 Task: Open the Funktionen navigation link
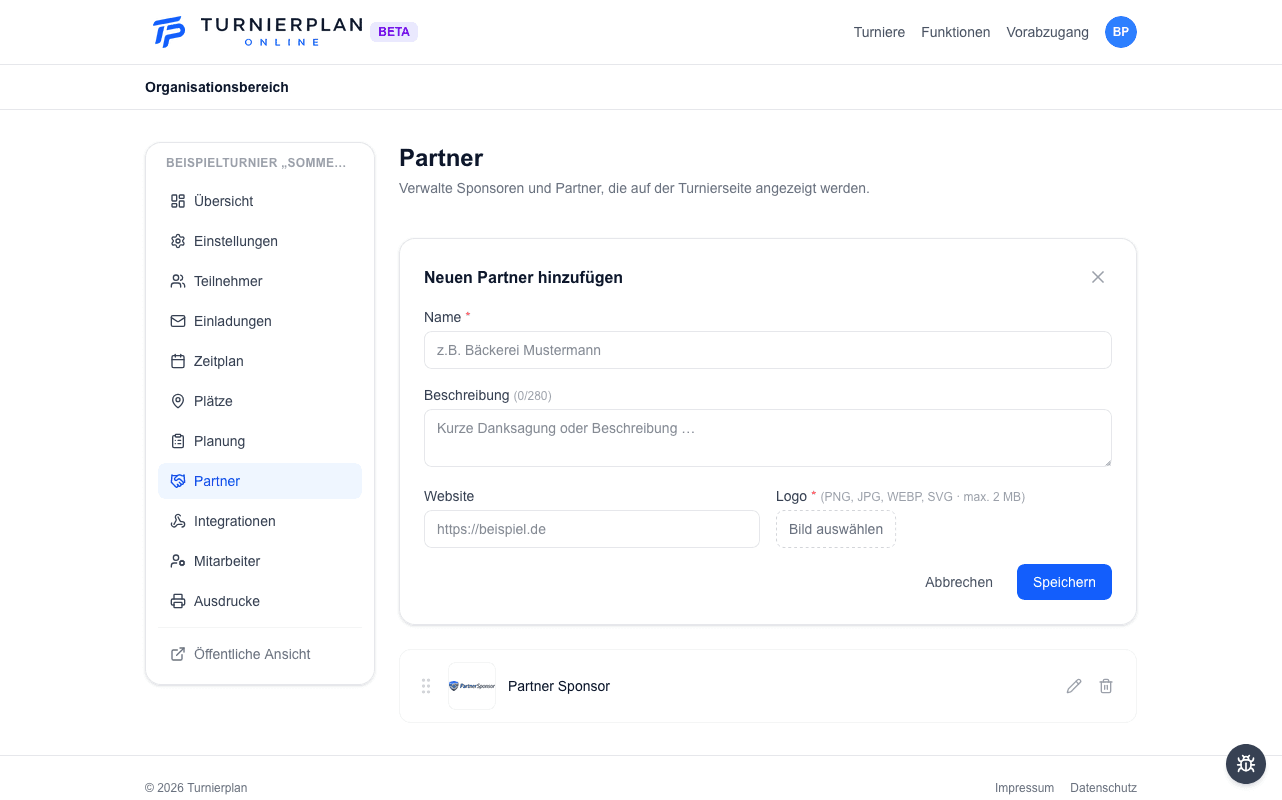click(956, 32)
